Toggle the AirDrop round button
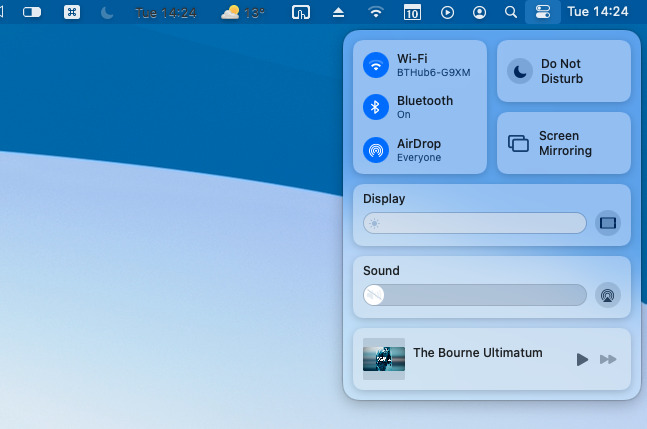Viewport: 647px width, 429px height. [376, 150]
